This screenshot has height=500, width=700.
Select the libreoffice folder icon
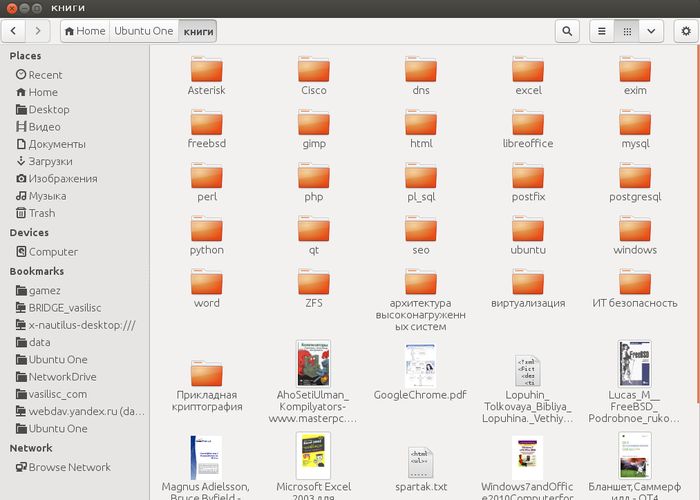(x=528, y=123)
